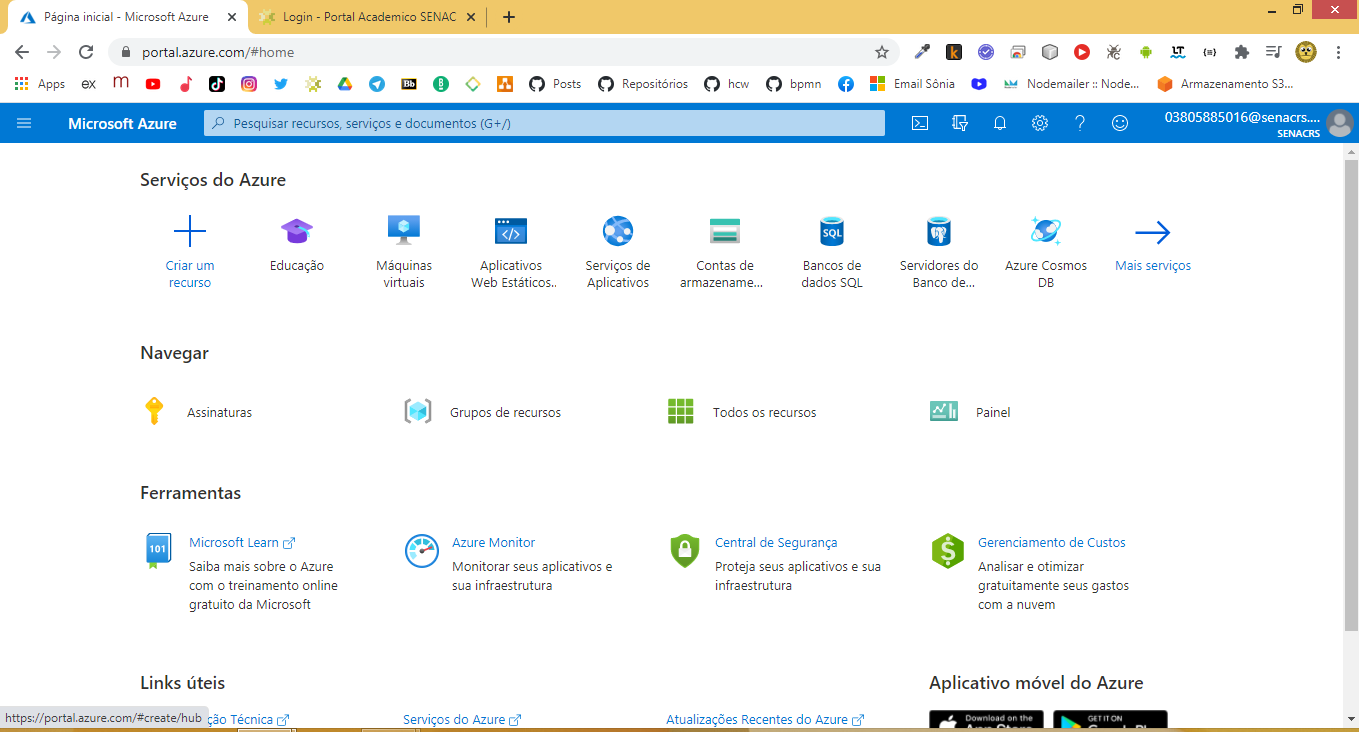The height and width of the screenshot is (732, 1359).
Task: Open Servidores do Banco de dados icon
Action: 939,232
